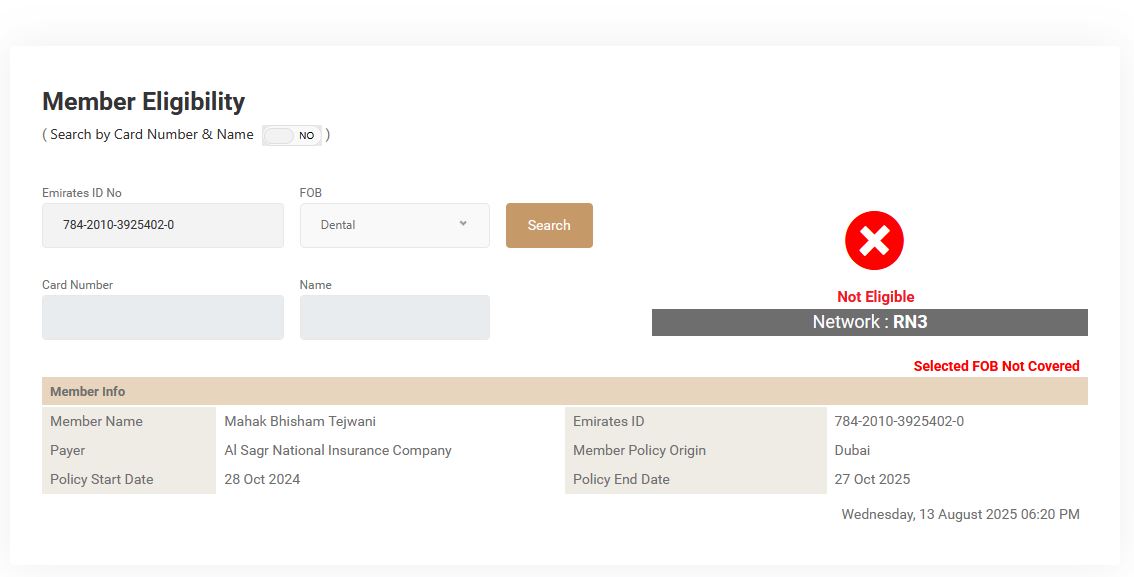Click the policy start date 28 Oct 2024
This screenshot has width=1134, height=577.
(262, 479)
